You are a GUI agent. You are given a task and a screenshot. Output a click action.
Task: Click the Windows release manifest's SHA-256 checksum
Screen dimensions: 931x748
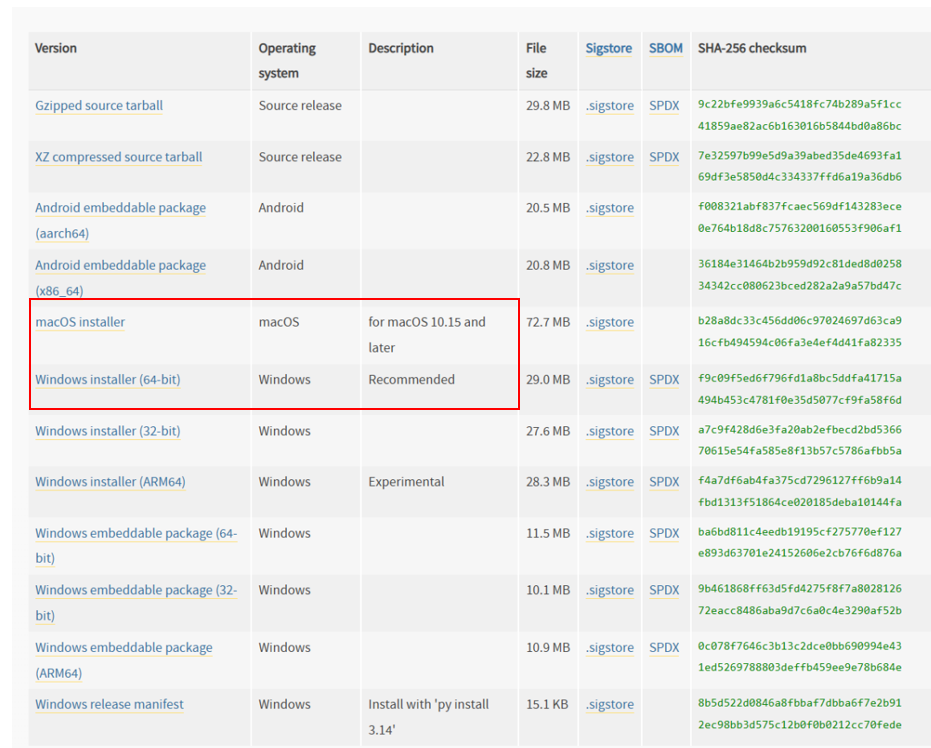(x=800, y=714)
